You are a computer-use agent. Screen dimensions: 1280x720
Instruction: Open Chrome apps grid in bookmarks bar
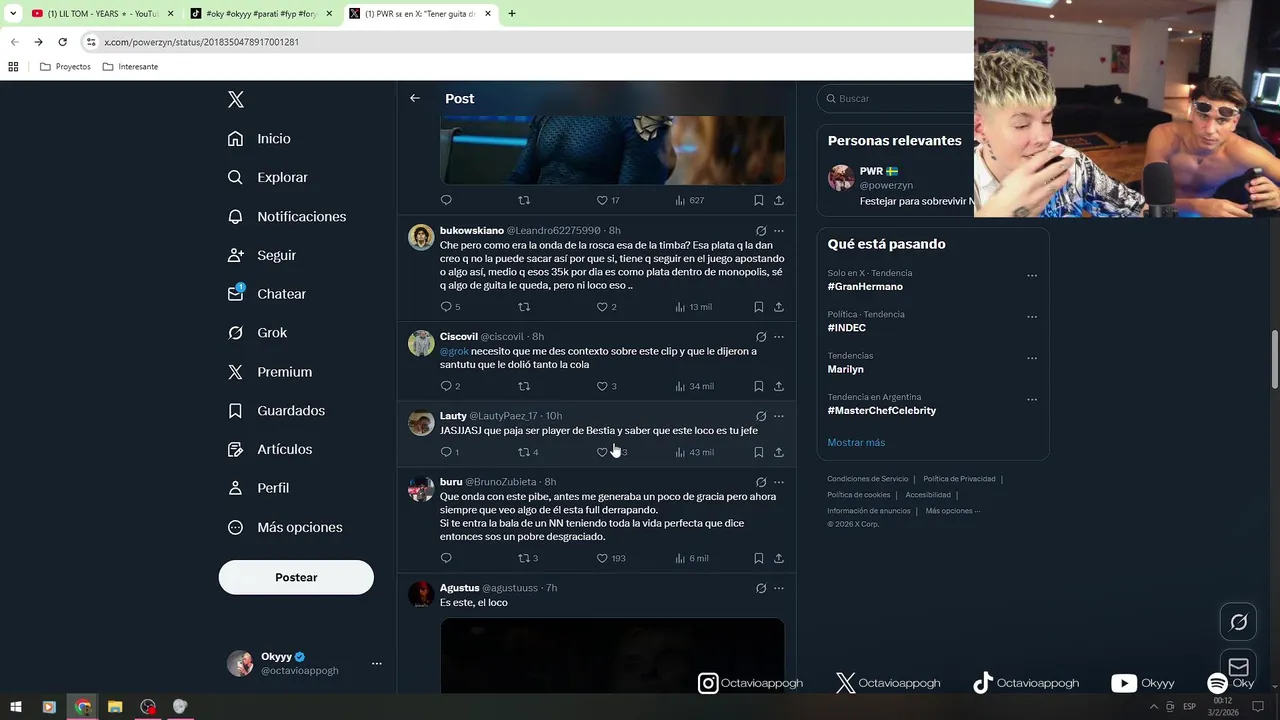tap(13, 67)
